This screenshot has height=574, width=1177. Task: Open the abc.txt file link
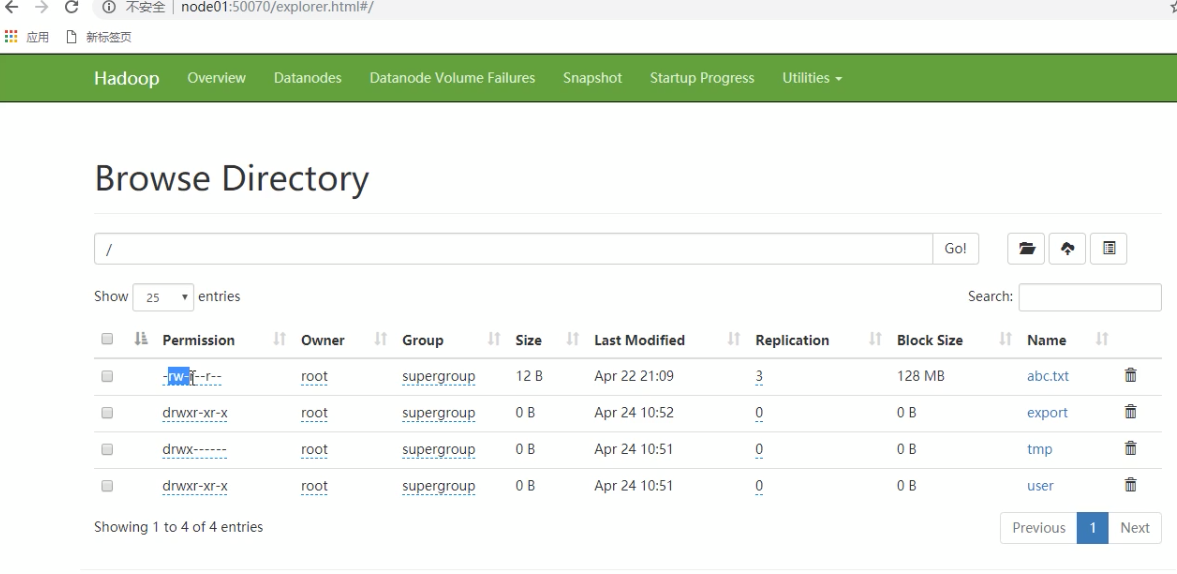tap(1048, 376)
